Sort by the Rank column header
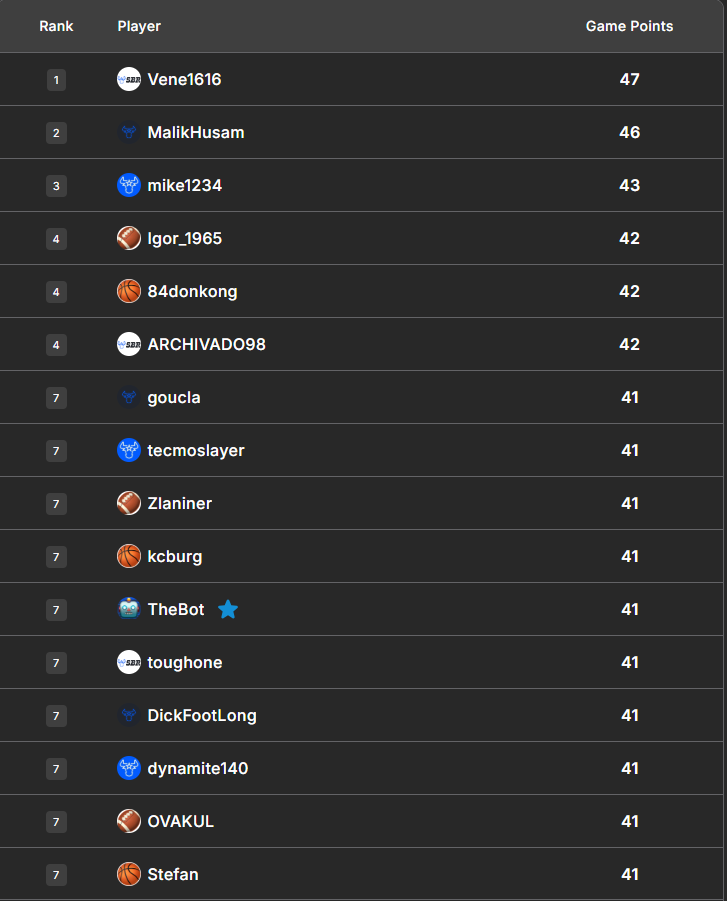 (x=56, y=26)
